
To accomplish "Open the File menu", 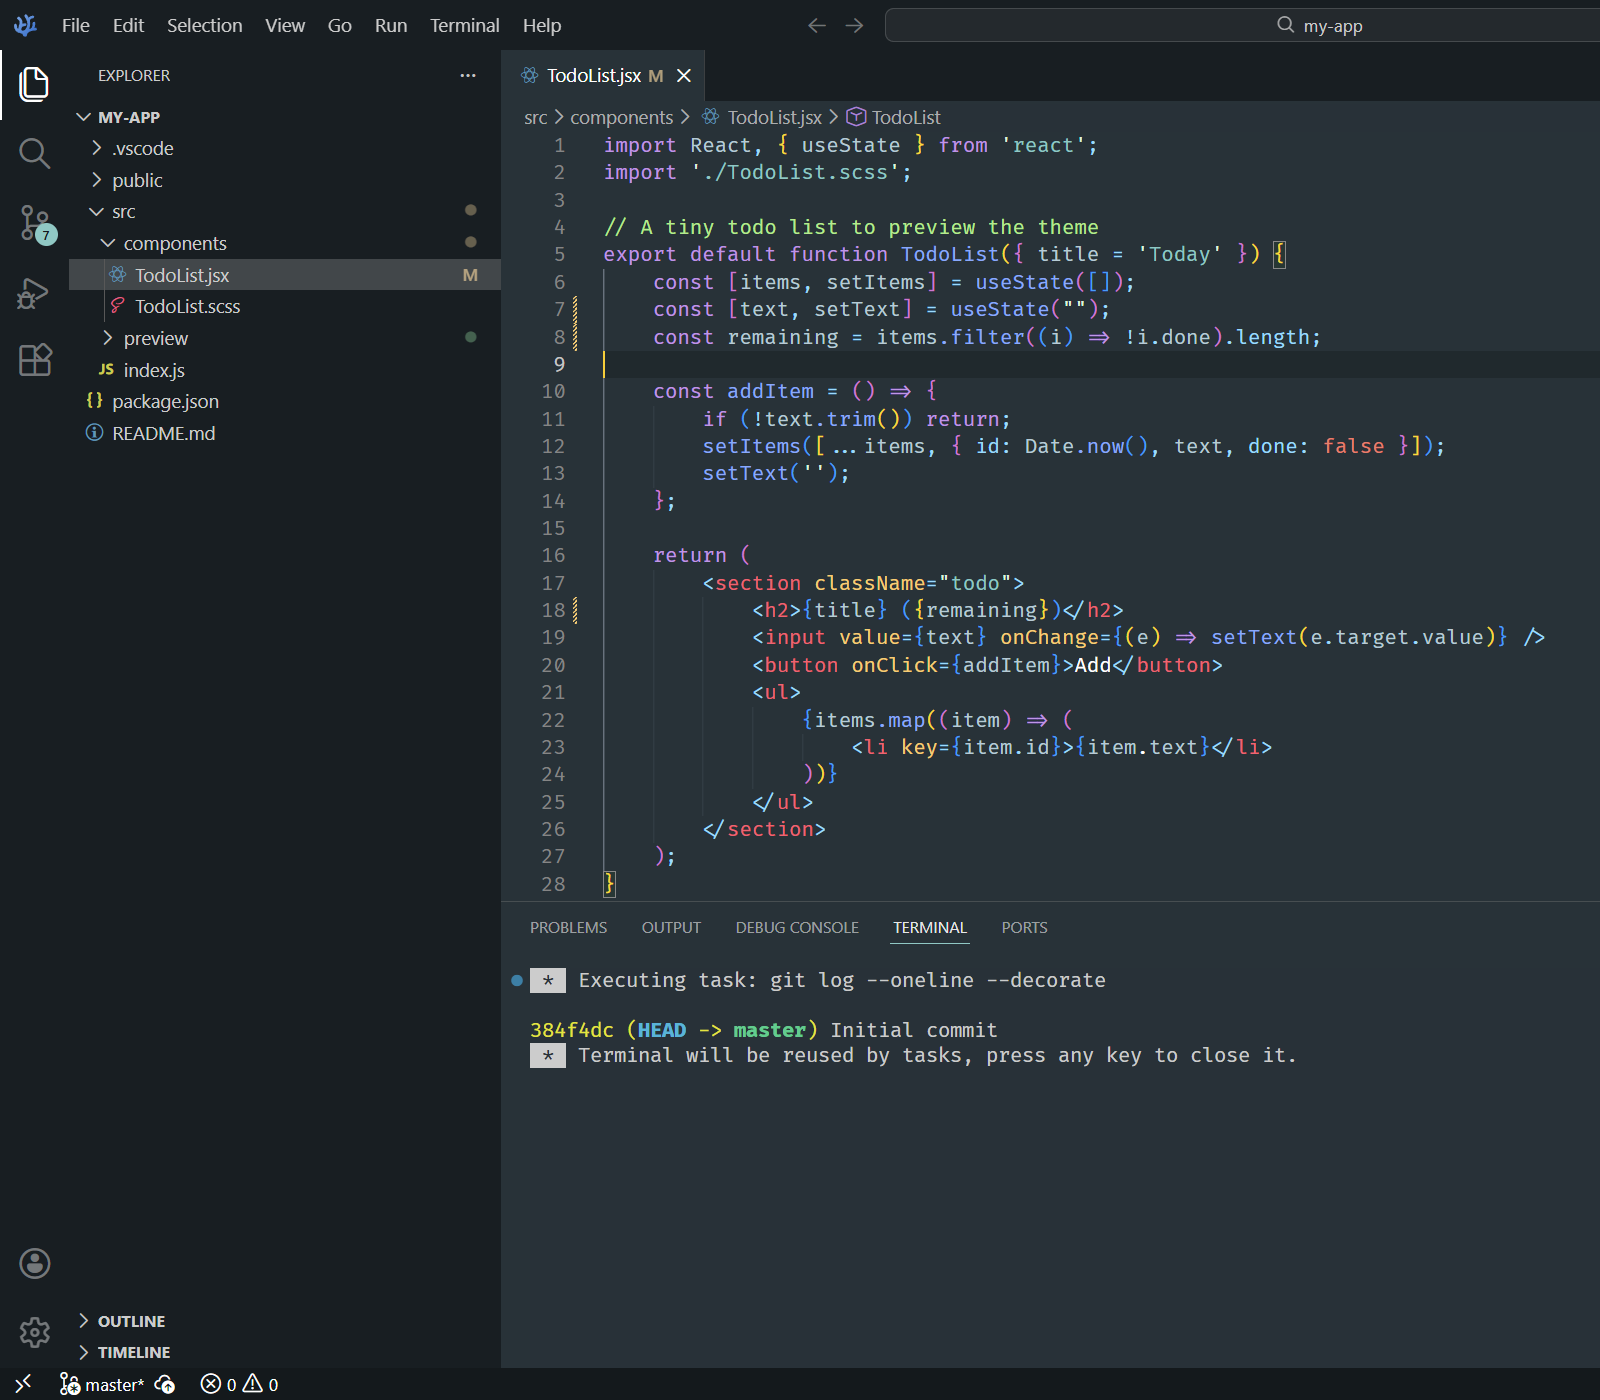I will [76, 25].
